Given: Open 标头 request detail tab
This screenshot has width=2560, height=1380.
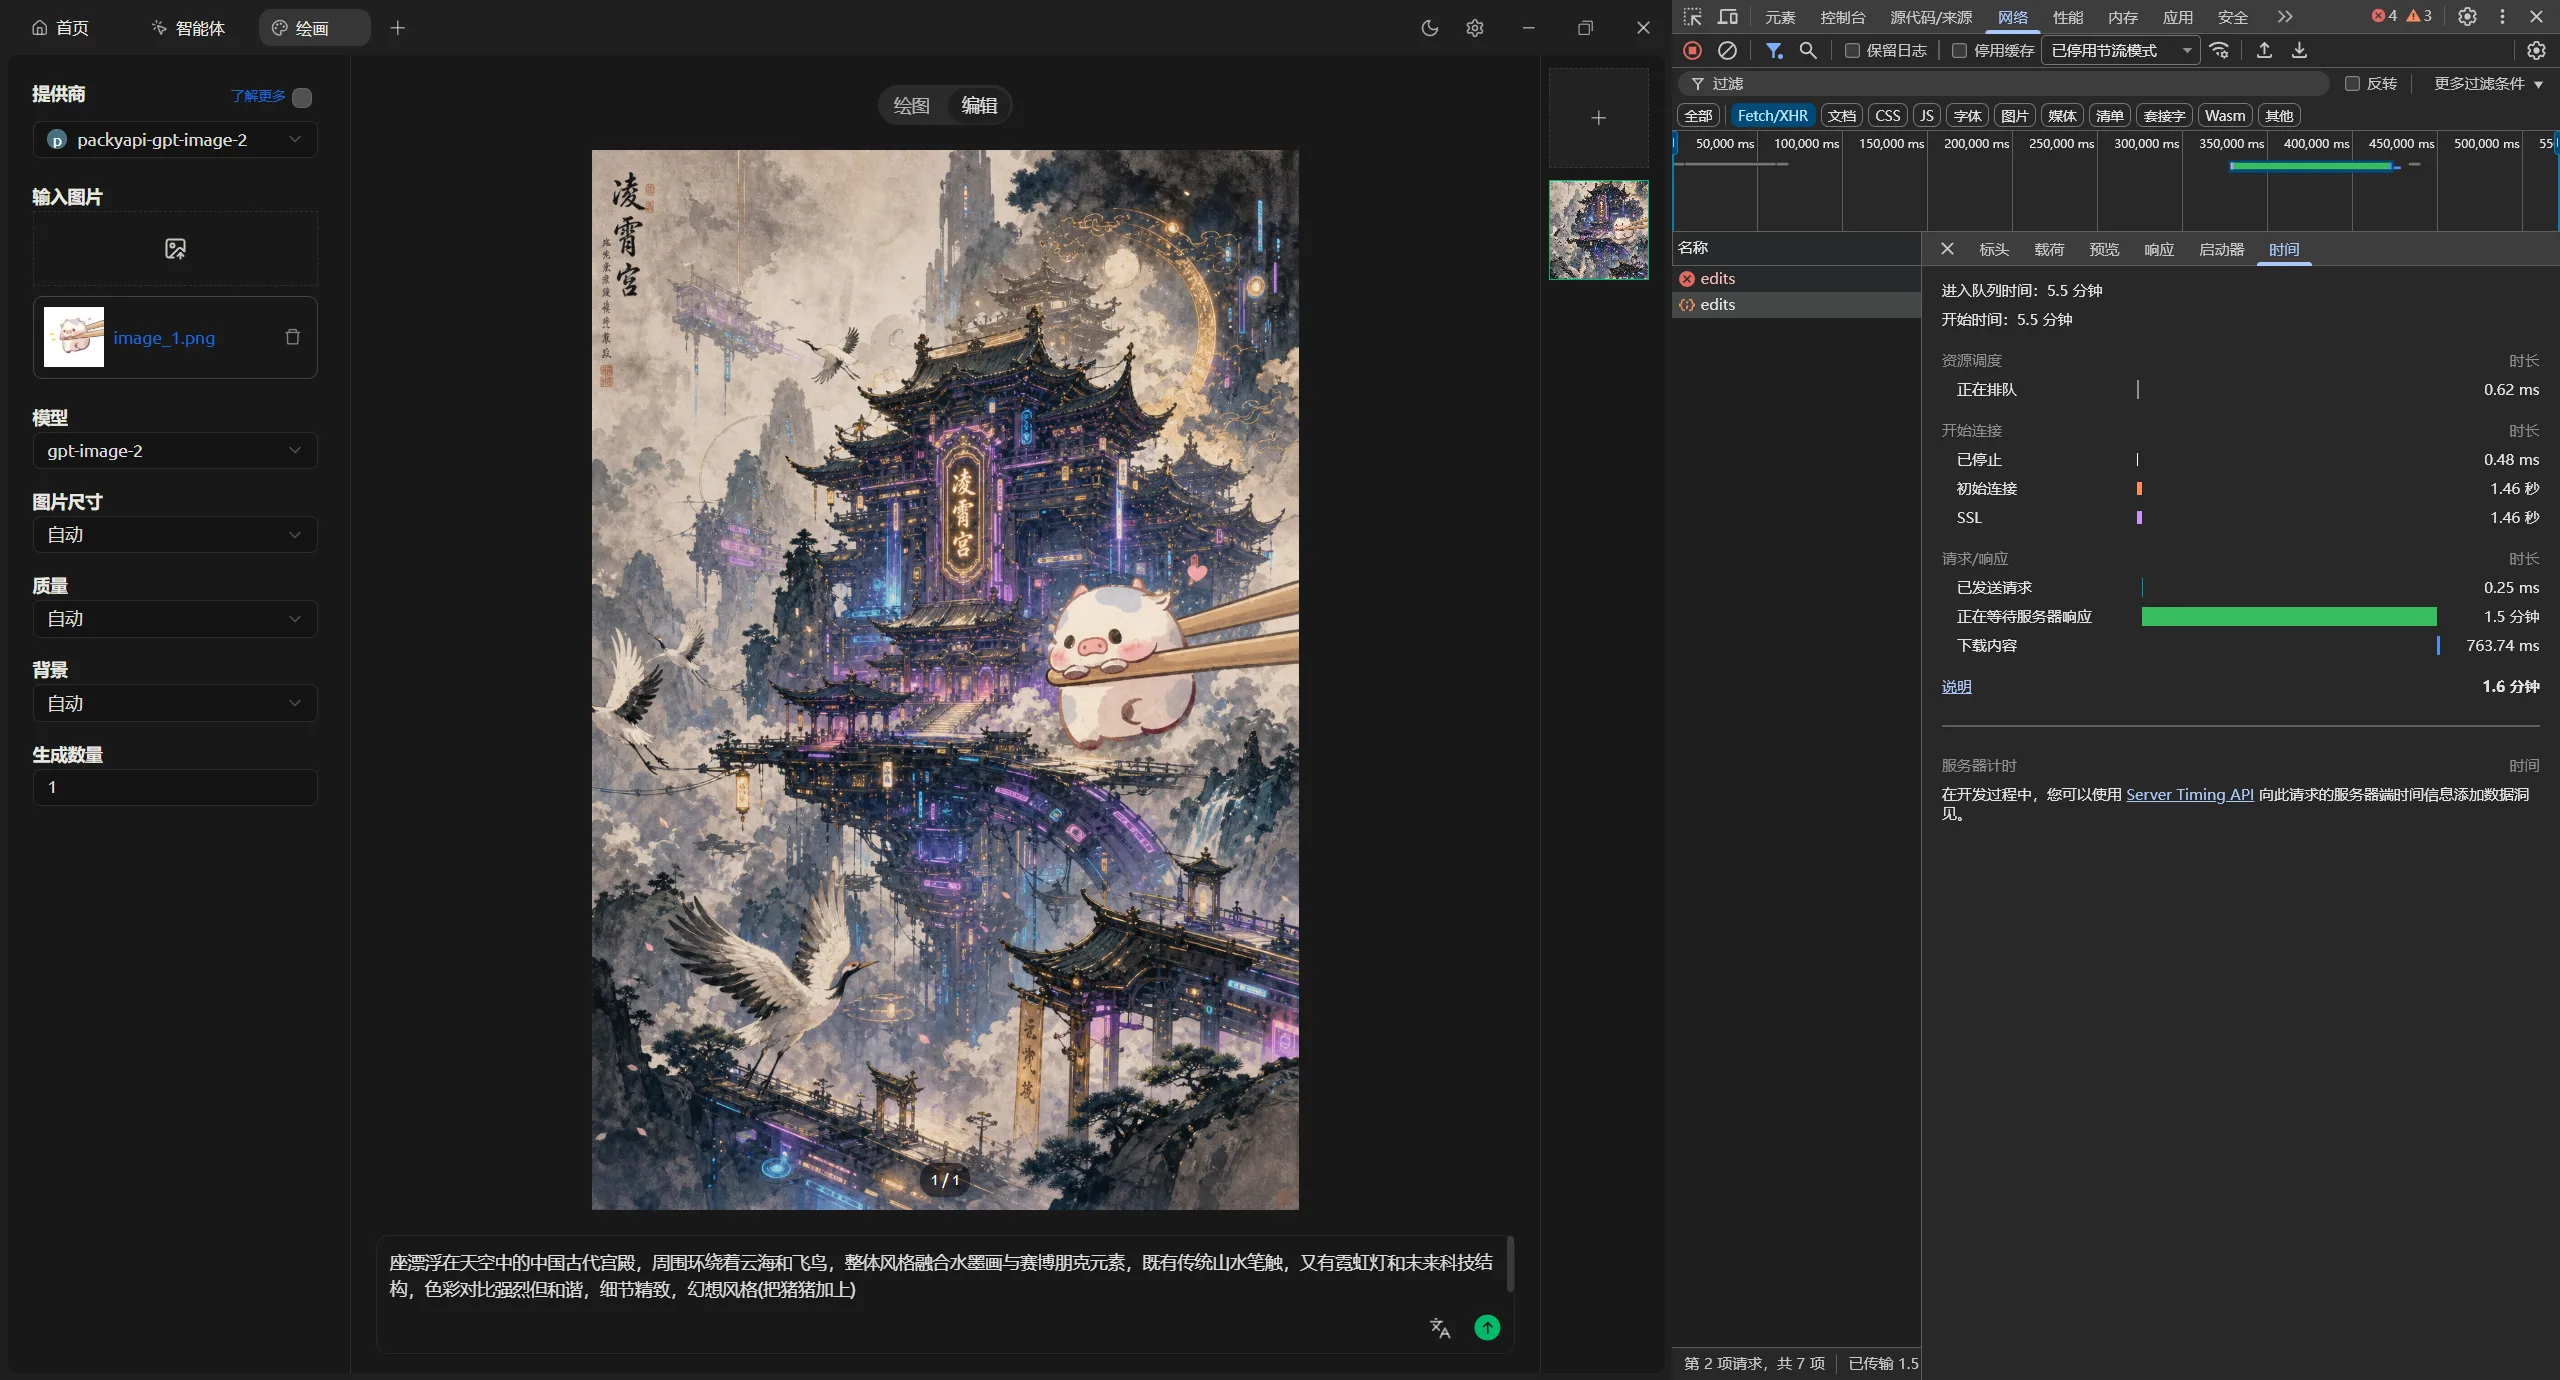Looking at the screenshot, I should click(1994, 250).
